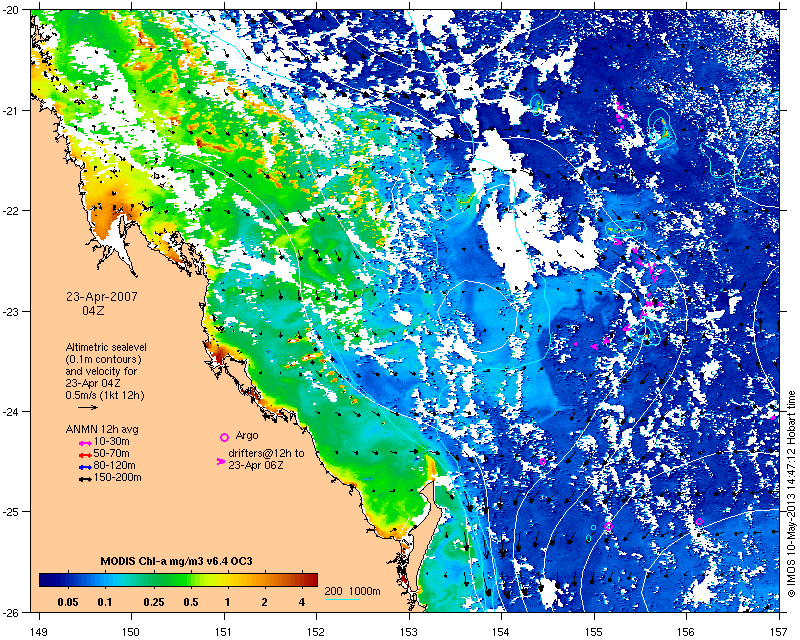Click the '50-70m' depth label
The image size is (800, 640).
(111, 454)
